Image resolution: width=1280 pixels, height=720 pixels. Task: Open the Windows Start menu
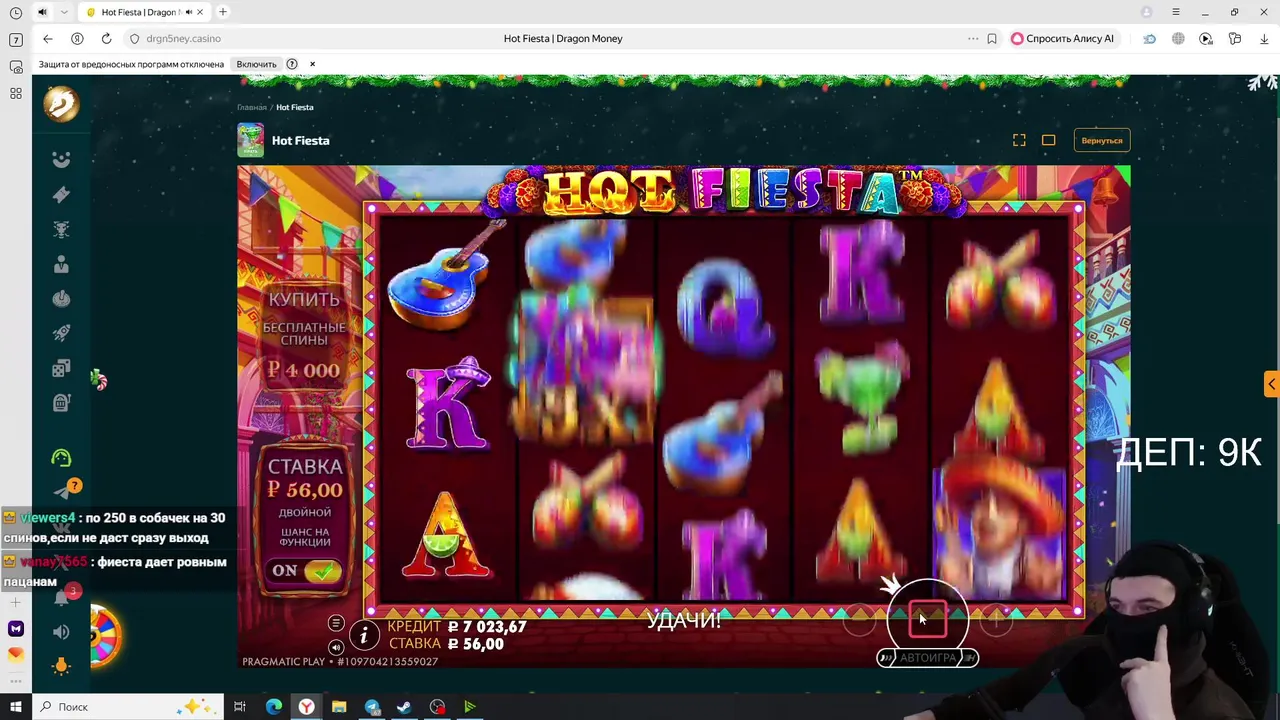(x=16, y=707)
